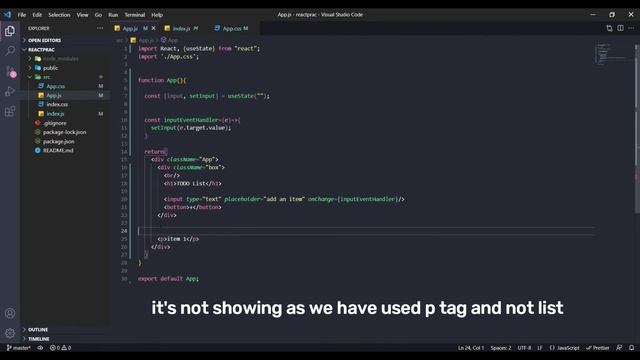The image size is (640, 360).
Task: Open Run and Debug view icon
Action: pyautogui.click(x=10, y=91)
